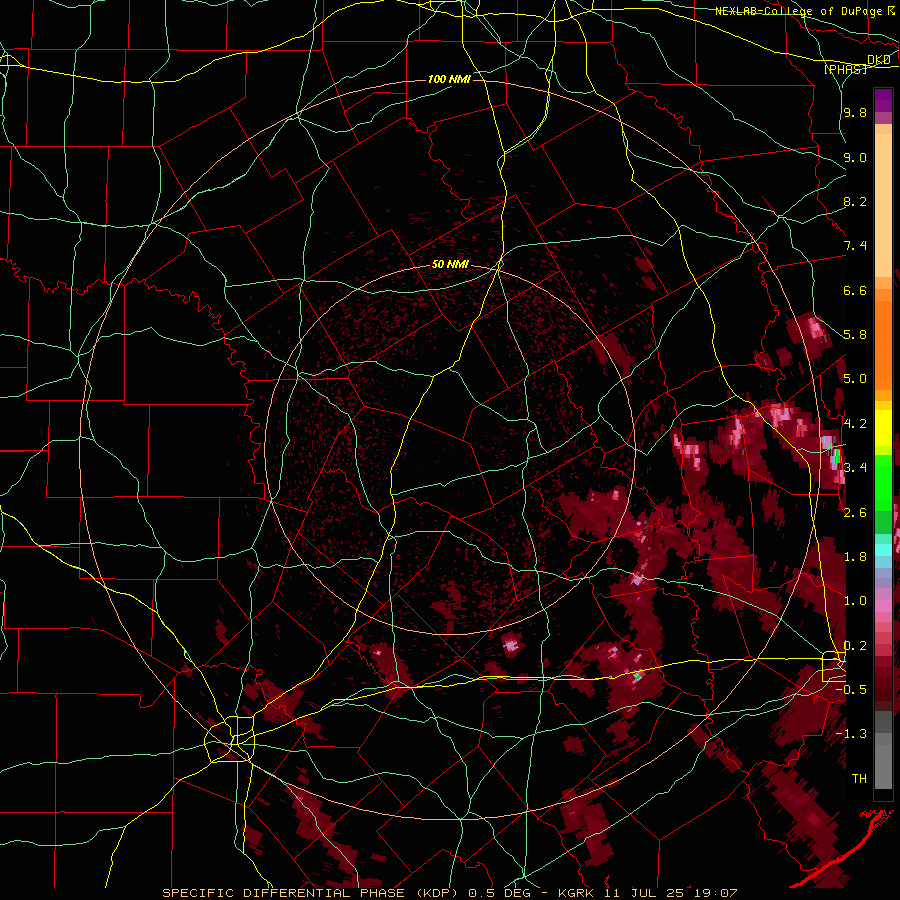The image size is (900, 900).
Task: Pick the peach segment of the color bar
Action: pyautogui.click(x=883, y=207)
